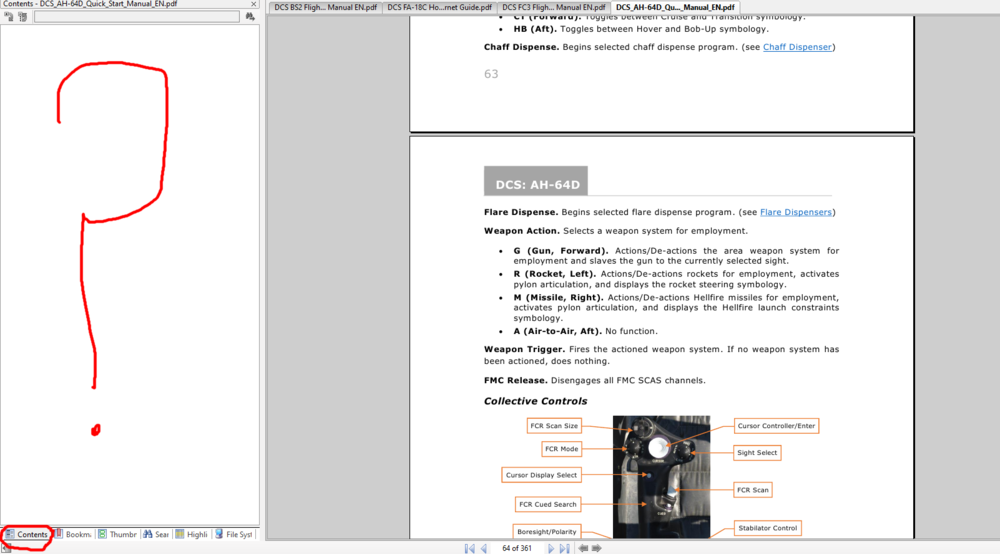Click the binoculars find-next icon in the Contents panel

pos(250,17)
